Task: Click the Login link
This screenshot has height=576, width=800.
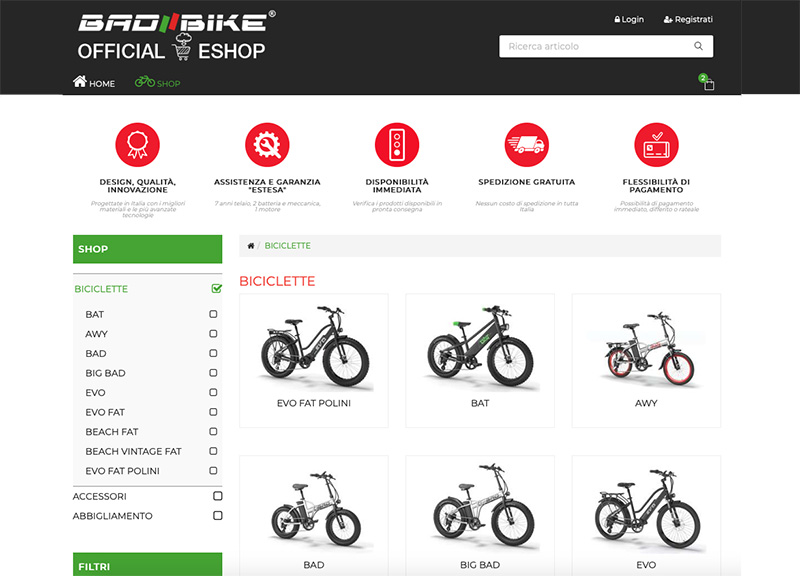Action: tap(629, 19)
